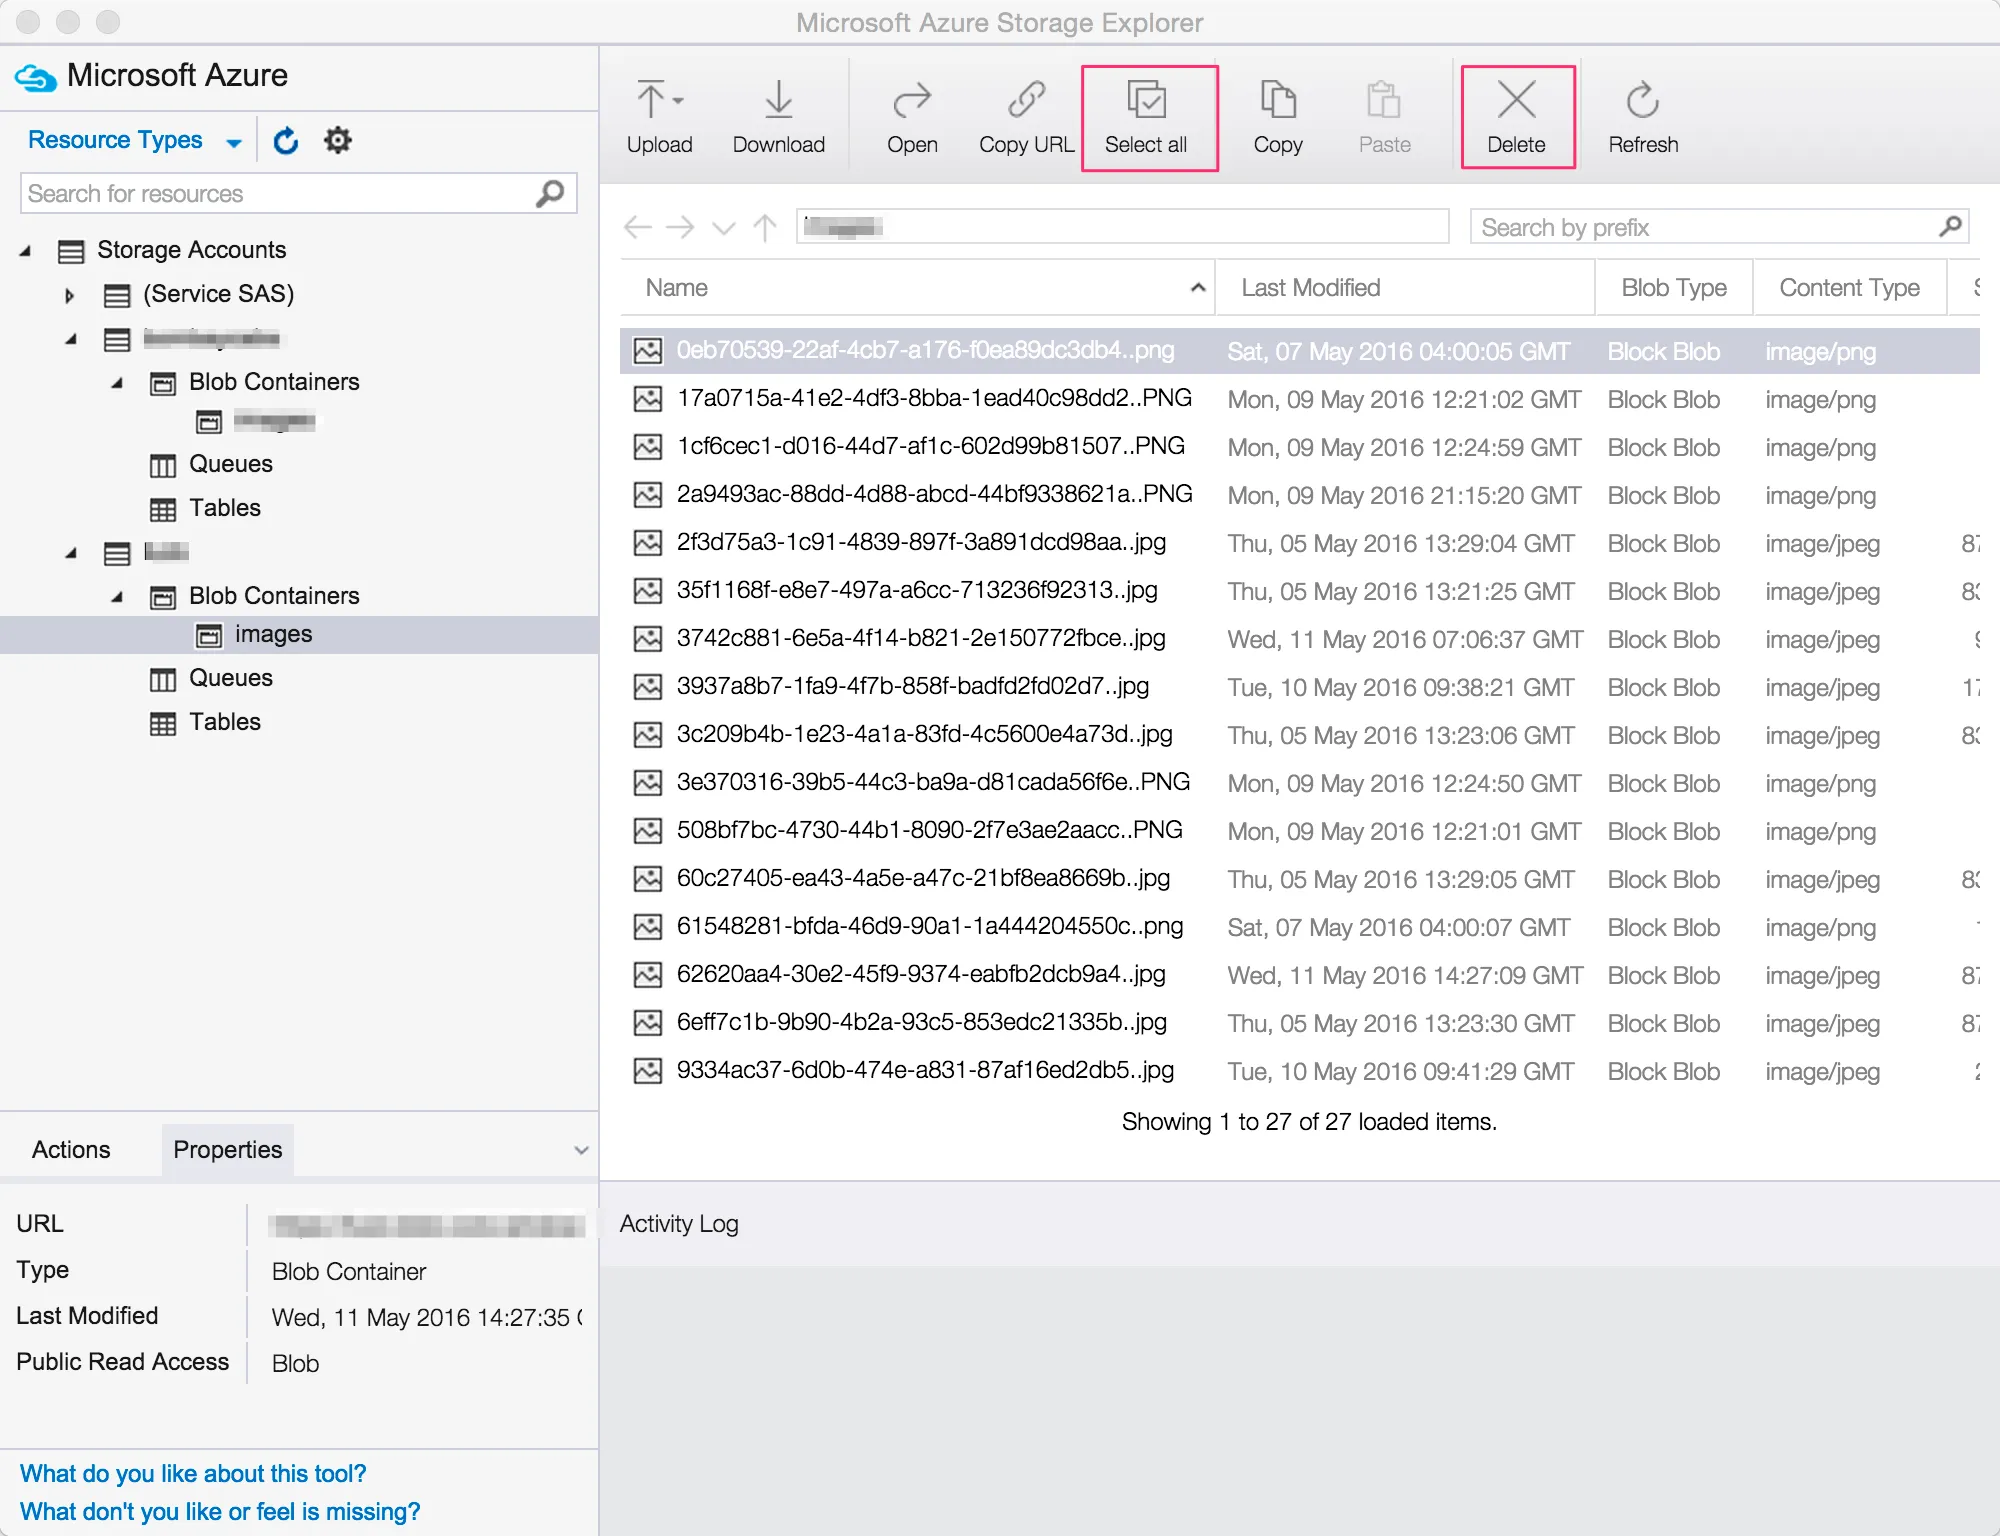
Task: Open the settings gear in sidebar
Action: pyautogui.click(x=338, y=140)
